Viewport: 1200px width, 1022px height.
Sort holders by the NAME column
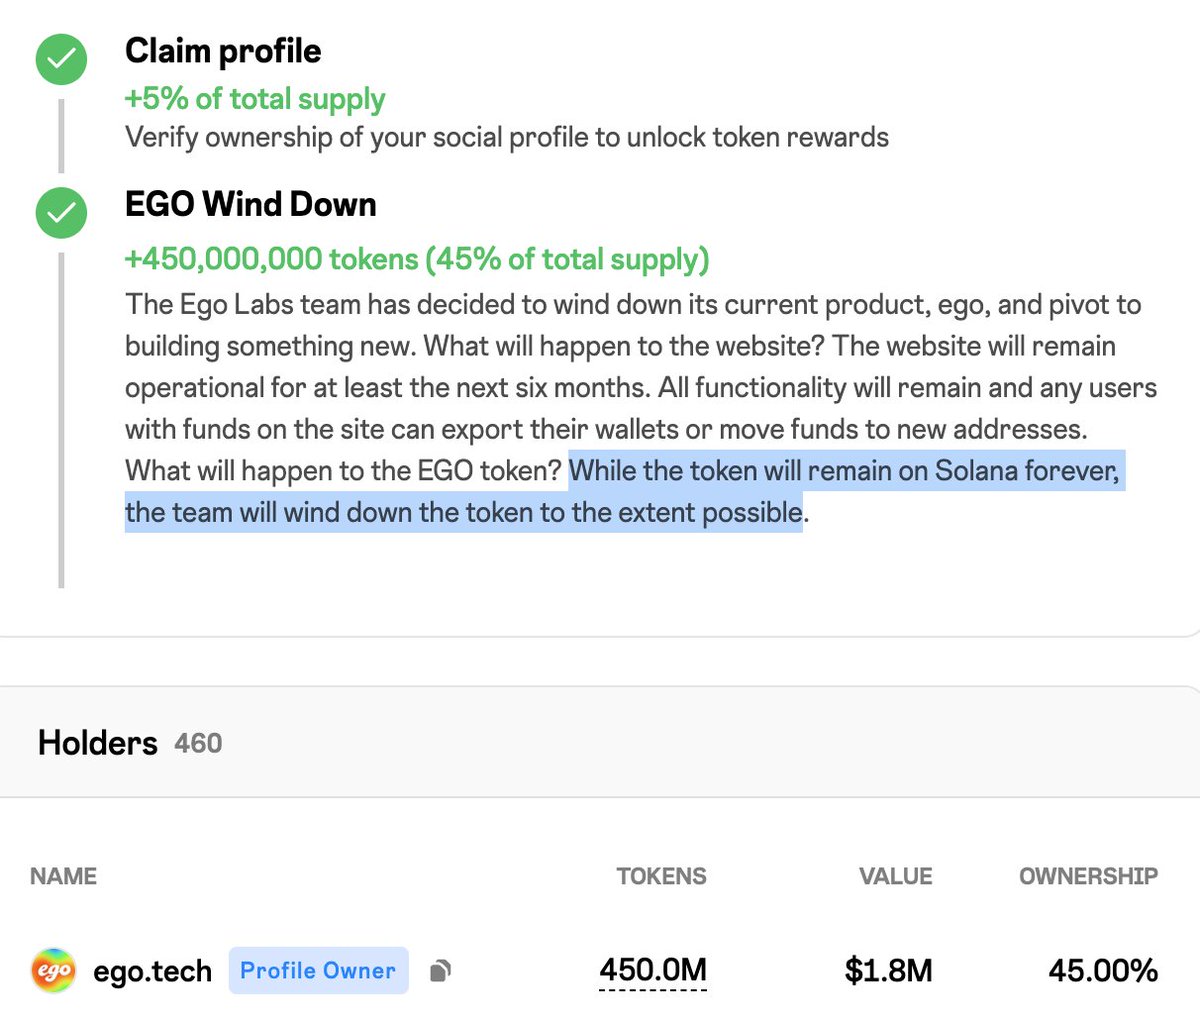coord(63,876)
